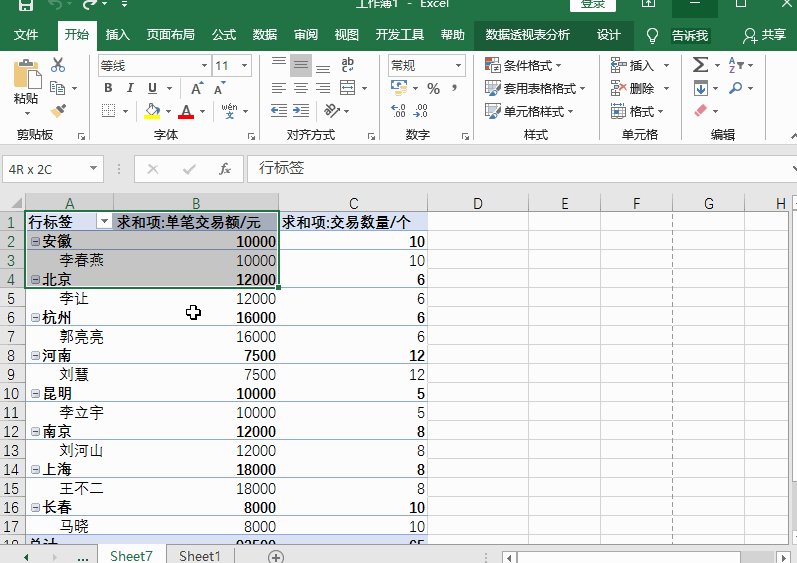Collapse the 杭州 group in pivot table
The width and height of the screenshot is (797, 563).
(x=35, y=317)
